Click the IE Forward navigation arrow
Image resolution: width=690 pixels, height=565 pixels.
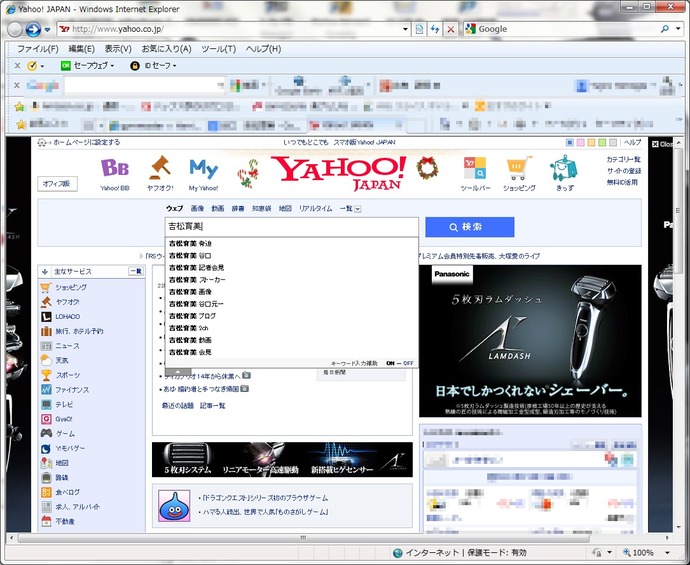pyautogui.click(x=33, y=29)
